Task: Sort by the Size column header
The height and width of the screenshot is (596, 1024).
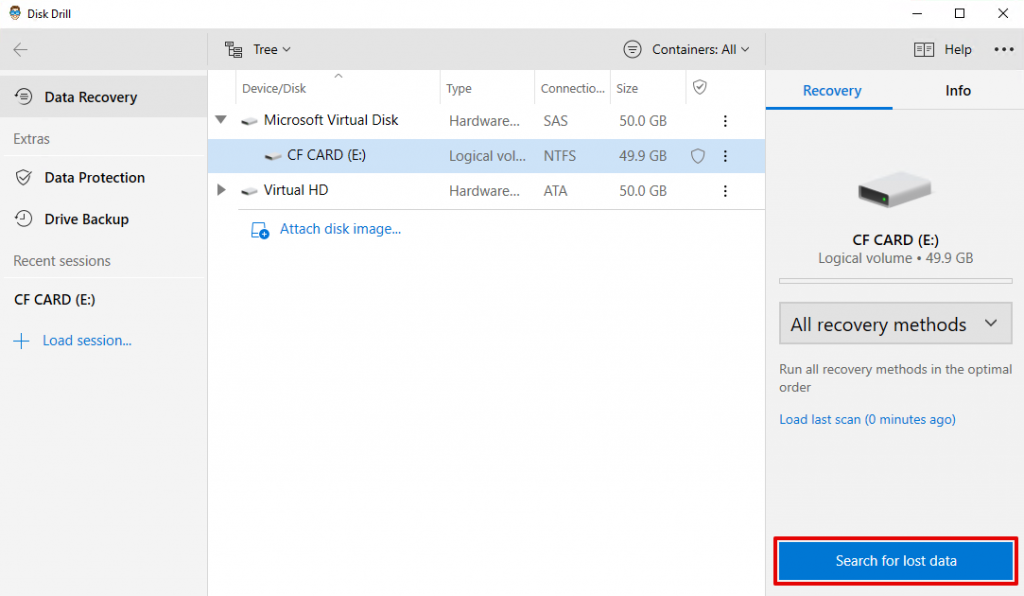Action: click(x=627, y=88)
